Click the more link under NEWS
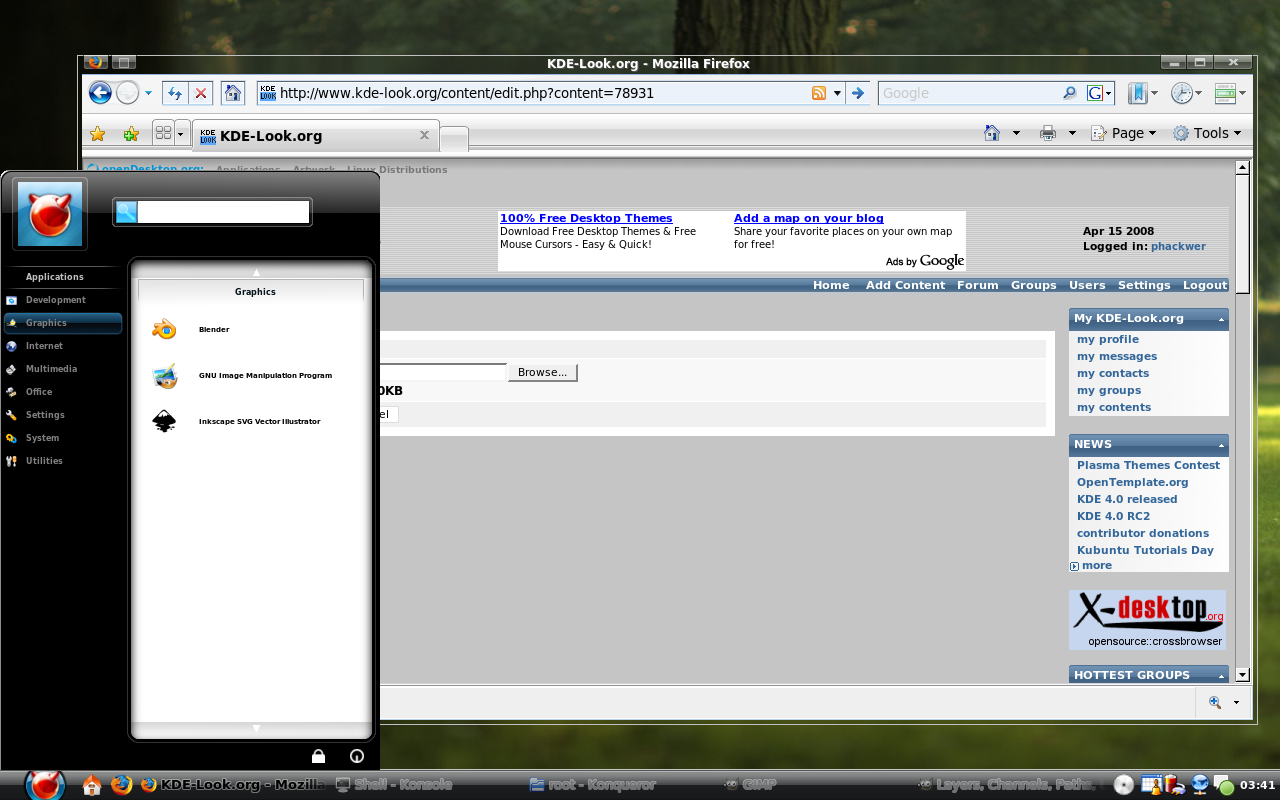 click(x=1097, y=565)
